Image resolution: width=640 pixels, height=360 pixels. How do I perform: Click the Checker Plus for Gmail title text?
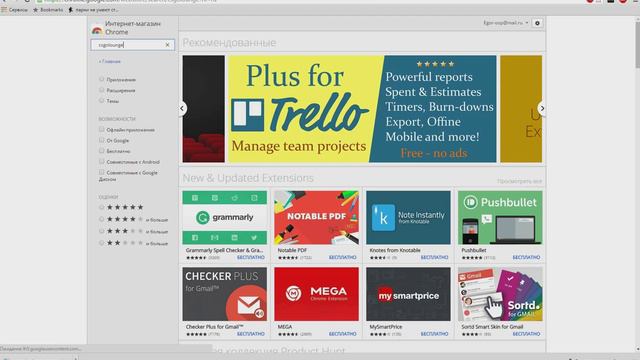(x=214, y=327)
